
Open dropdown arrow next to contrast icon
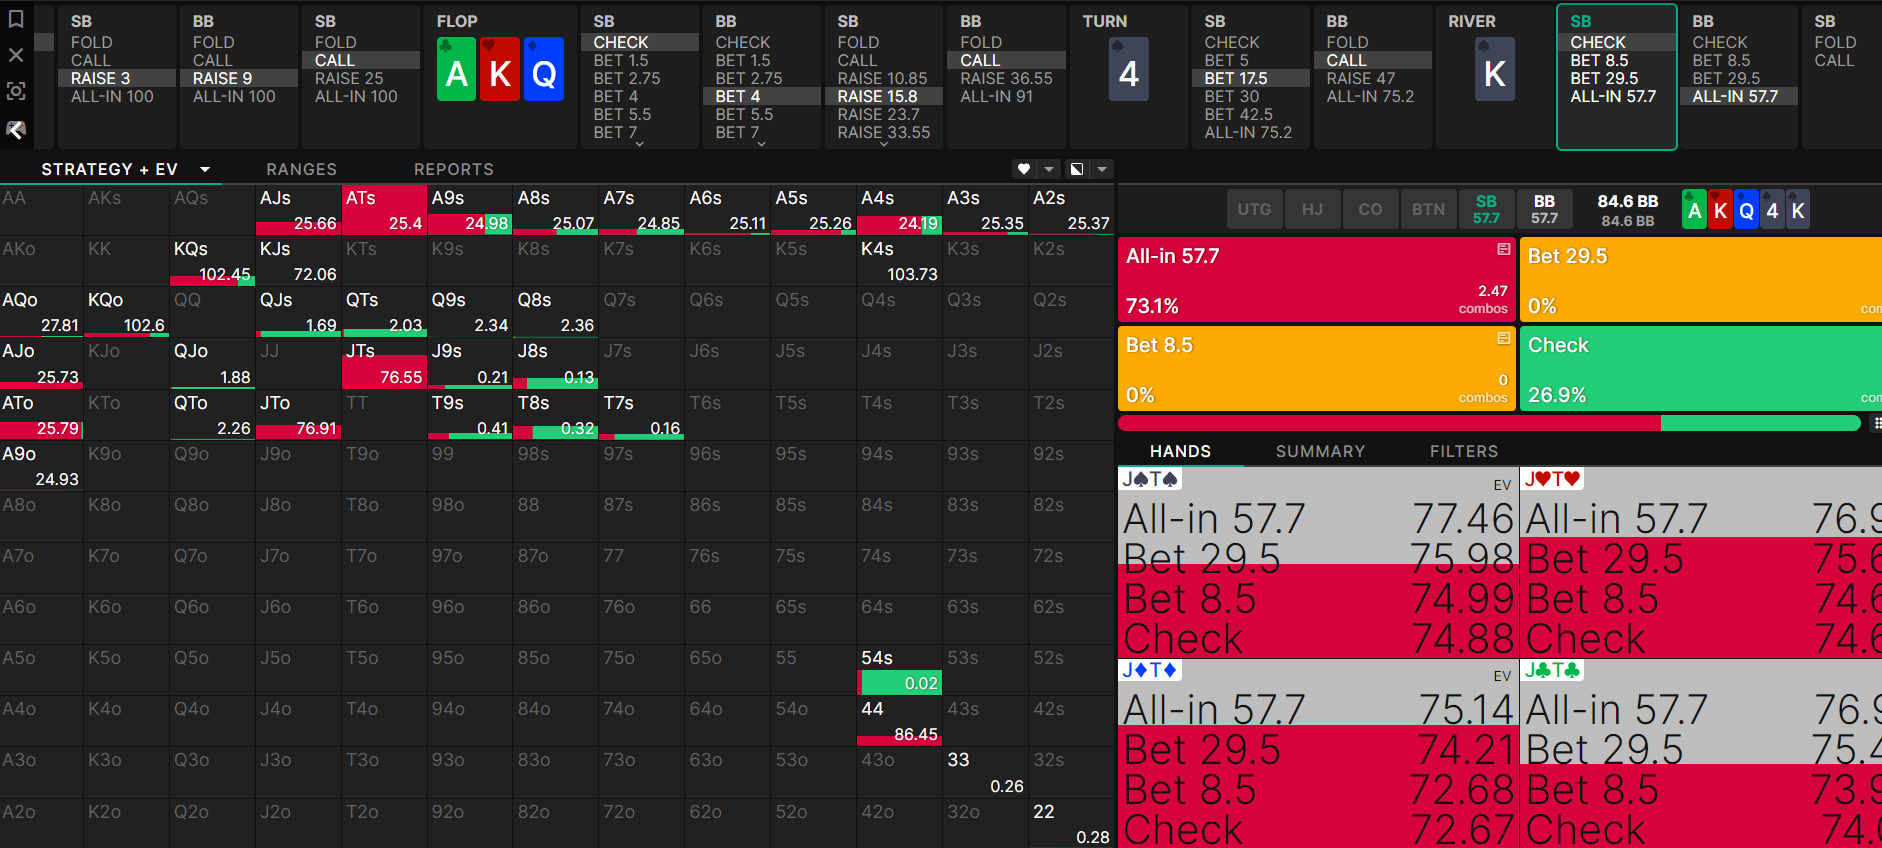point(1102,169)
